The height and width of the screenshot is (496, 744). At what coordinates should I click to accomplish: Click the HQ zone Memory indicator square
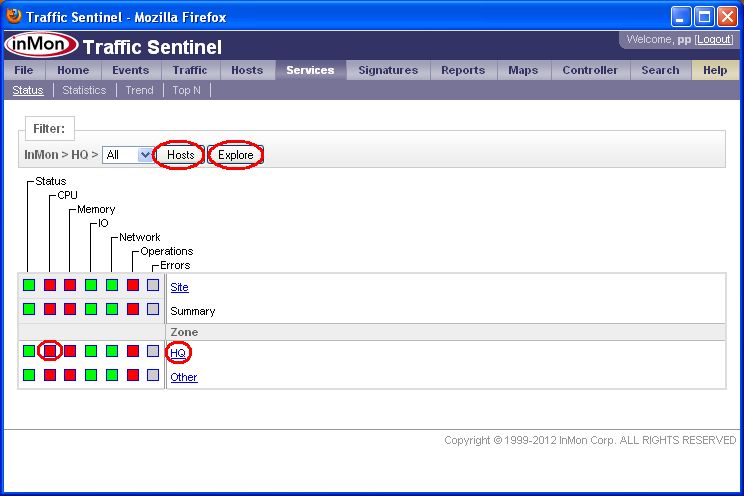click(70, 351)
